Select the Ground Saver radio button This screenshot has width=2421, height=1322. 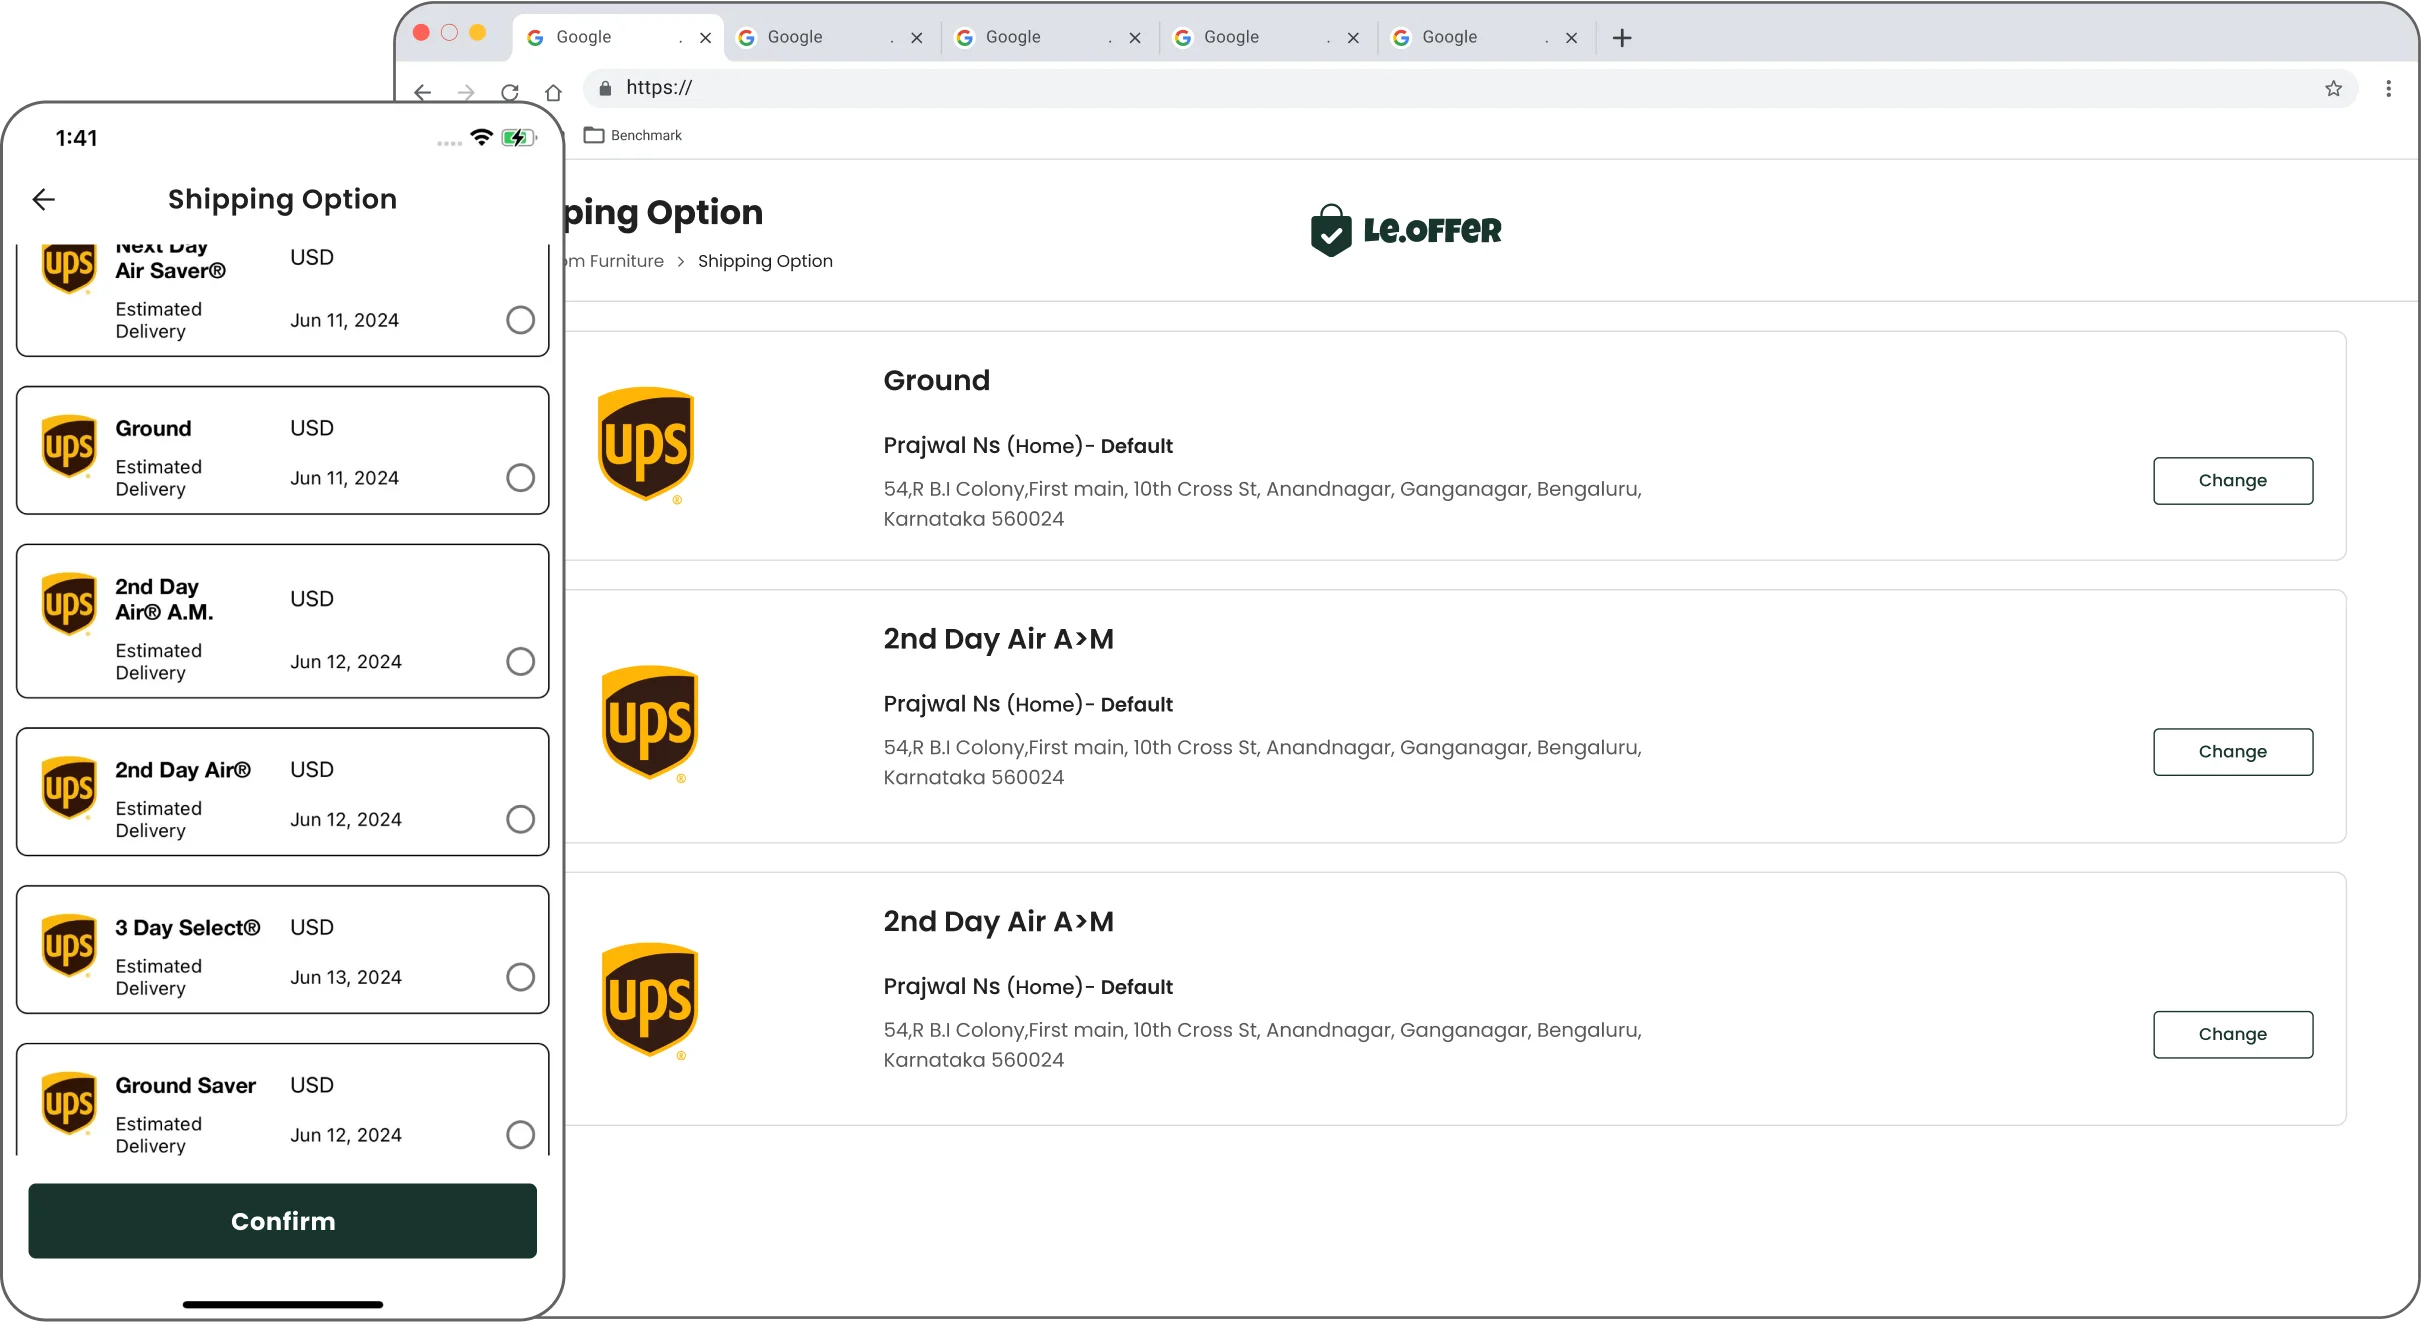tap(520, 1135)
